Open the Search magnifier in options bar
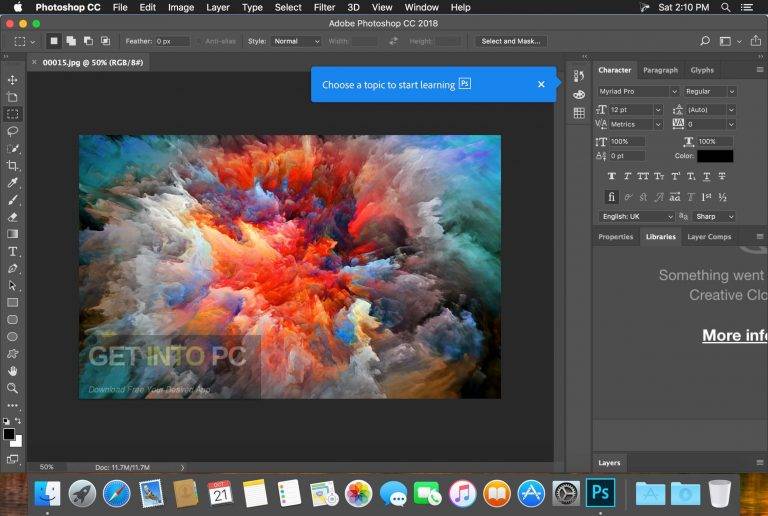Viewport: 768px width, 516px height. pyautogui.click(x=705, y=41)
